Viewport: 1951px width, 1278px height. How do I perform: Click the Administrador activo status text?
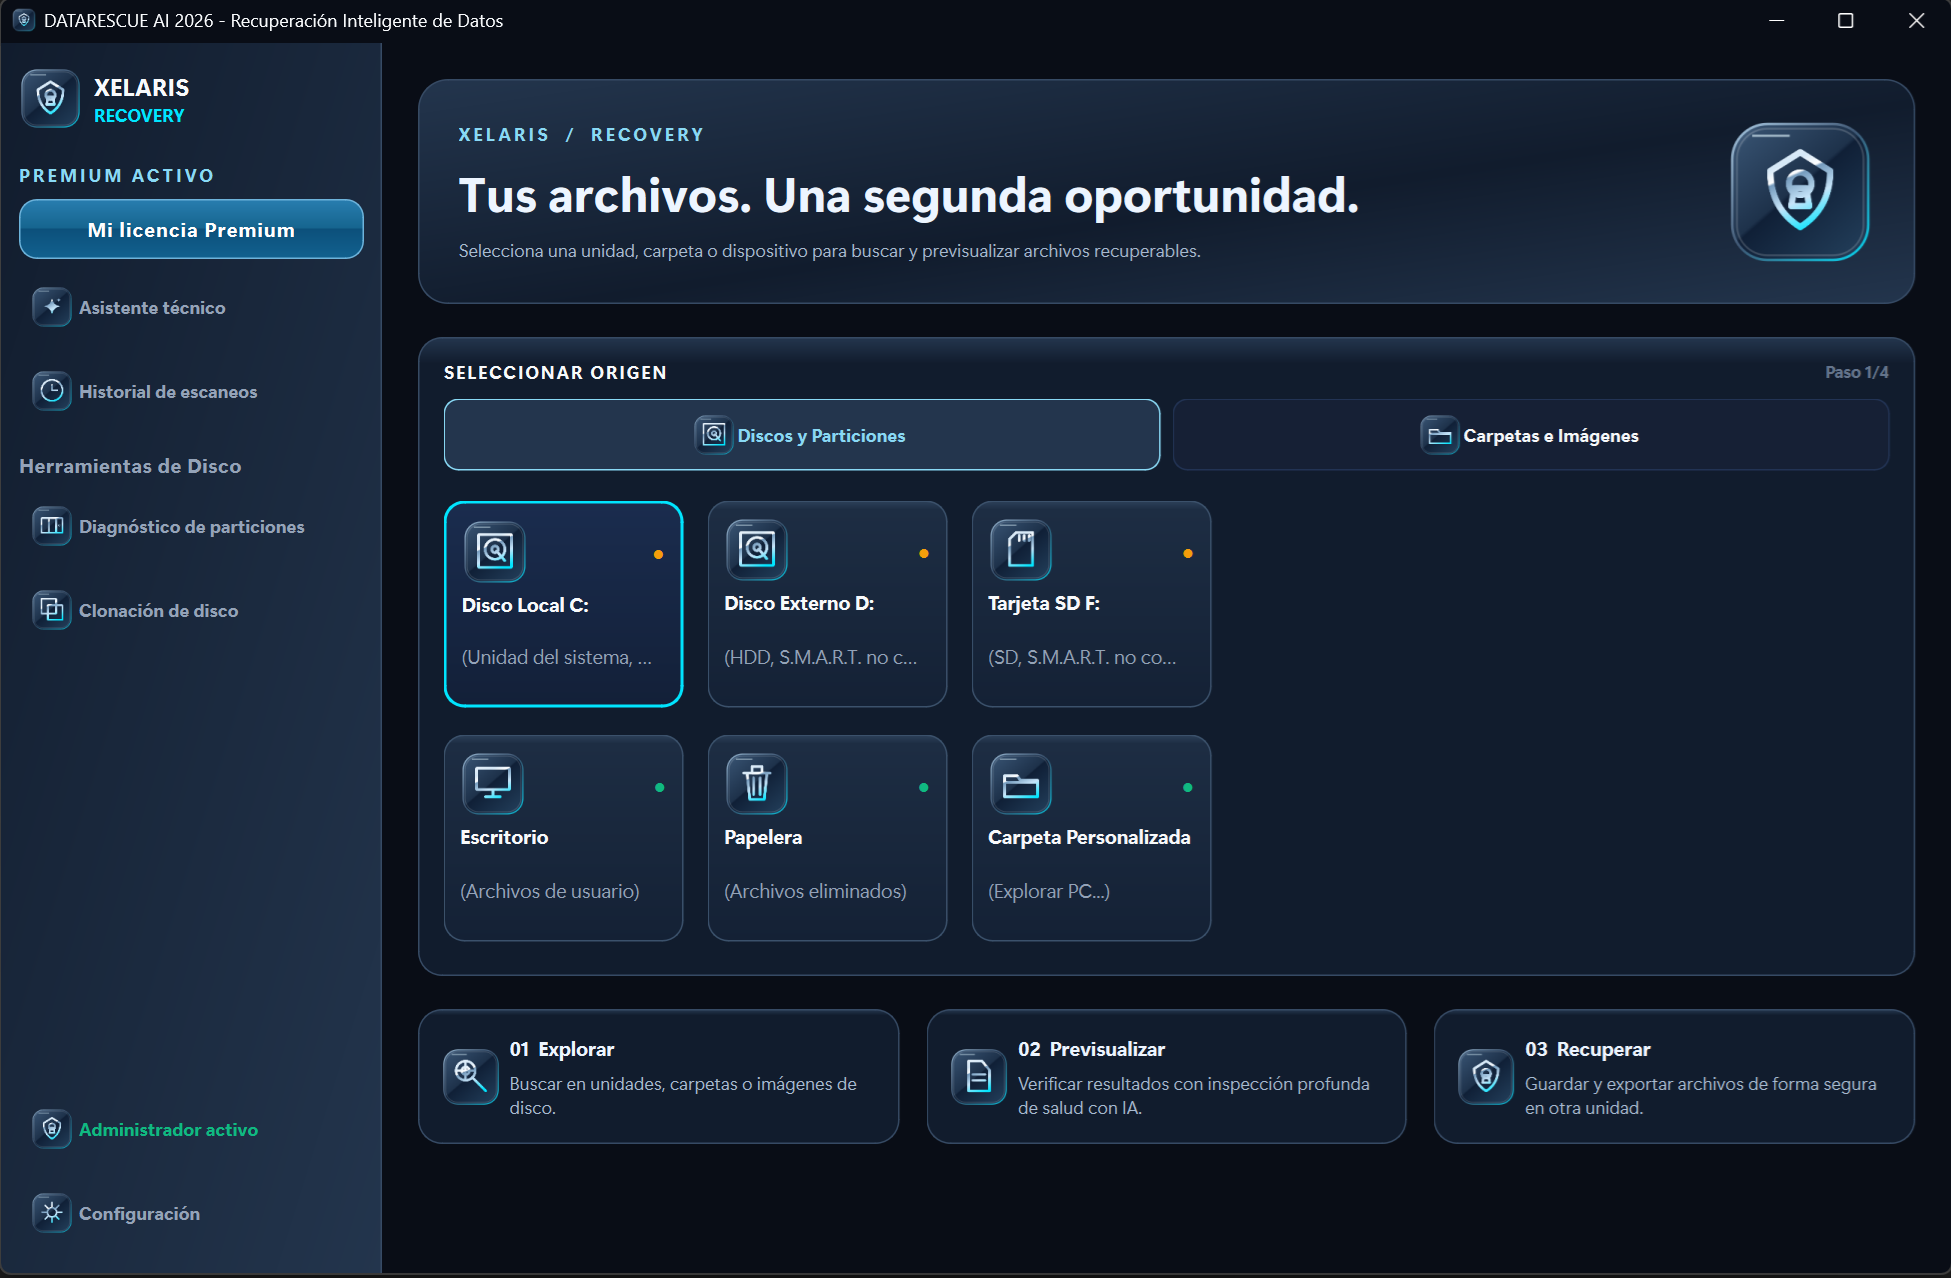pos(168,1130)
